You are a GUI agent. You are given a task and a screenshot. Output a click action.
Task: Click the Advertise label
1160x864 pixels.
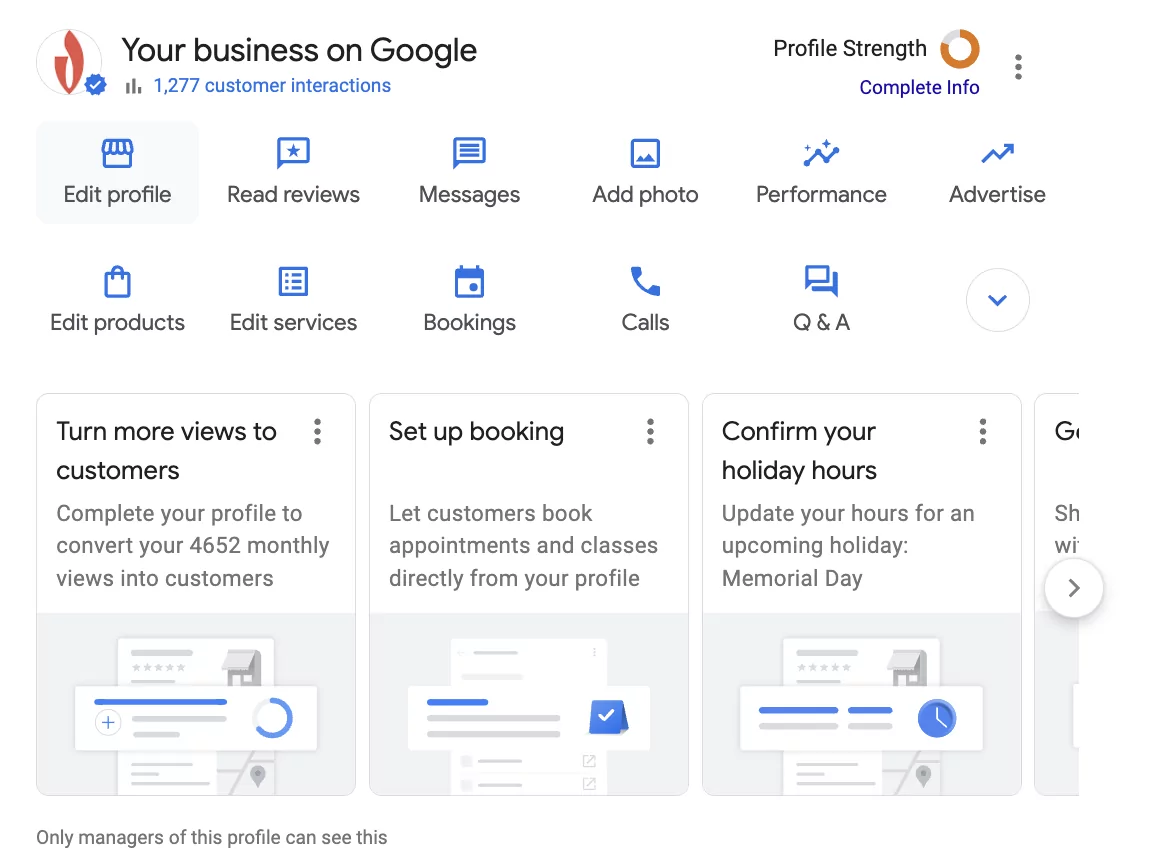[x=997, y=195]
